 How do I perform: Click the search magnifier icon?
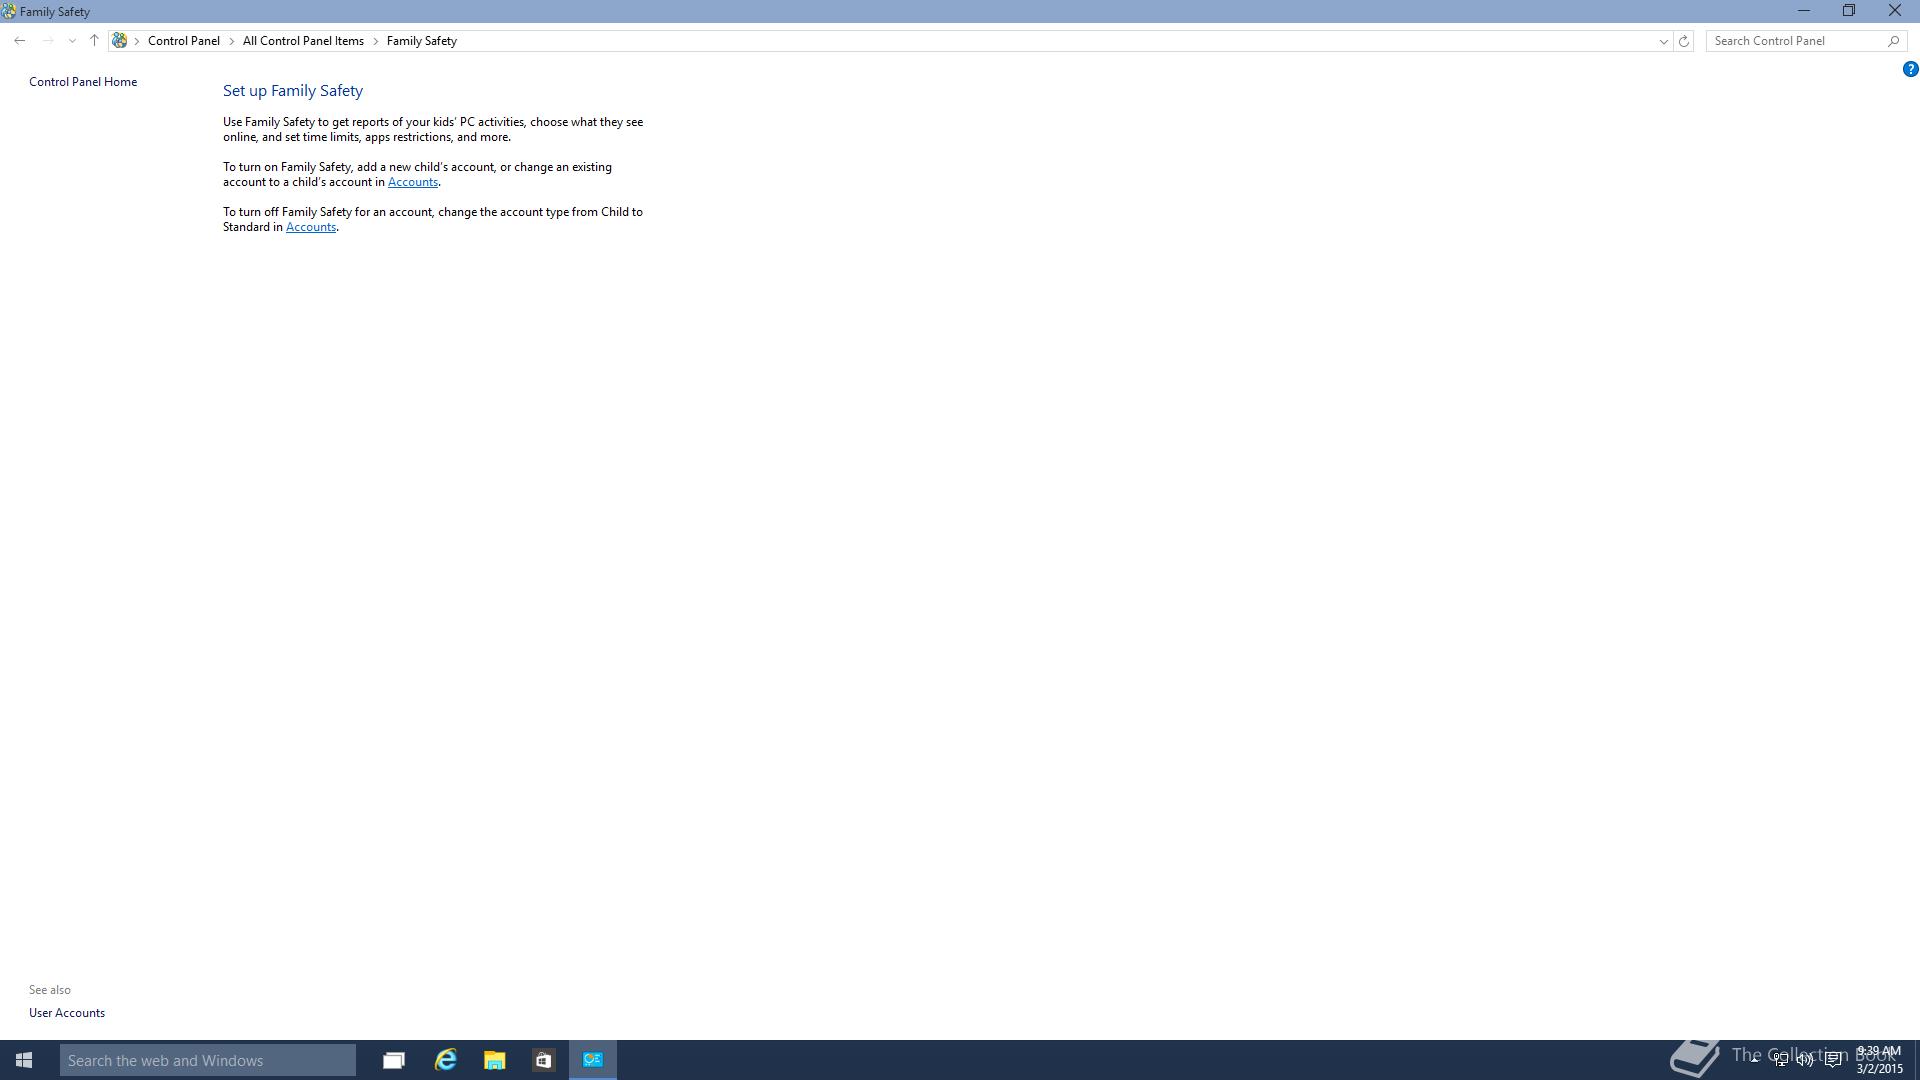tap(1894, 41)
